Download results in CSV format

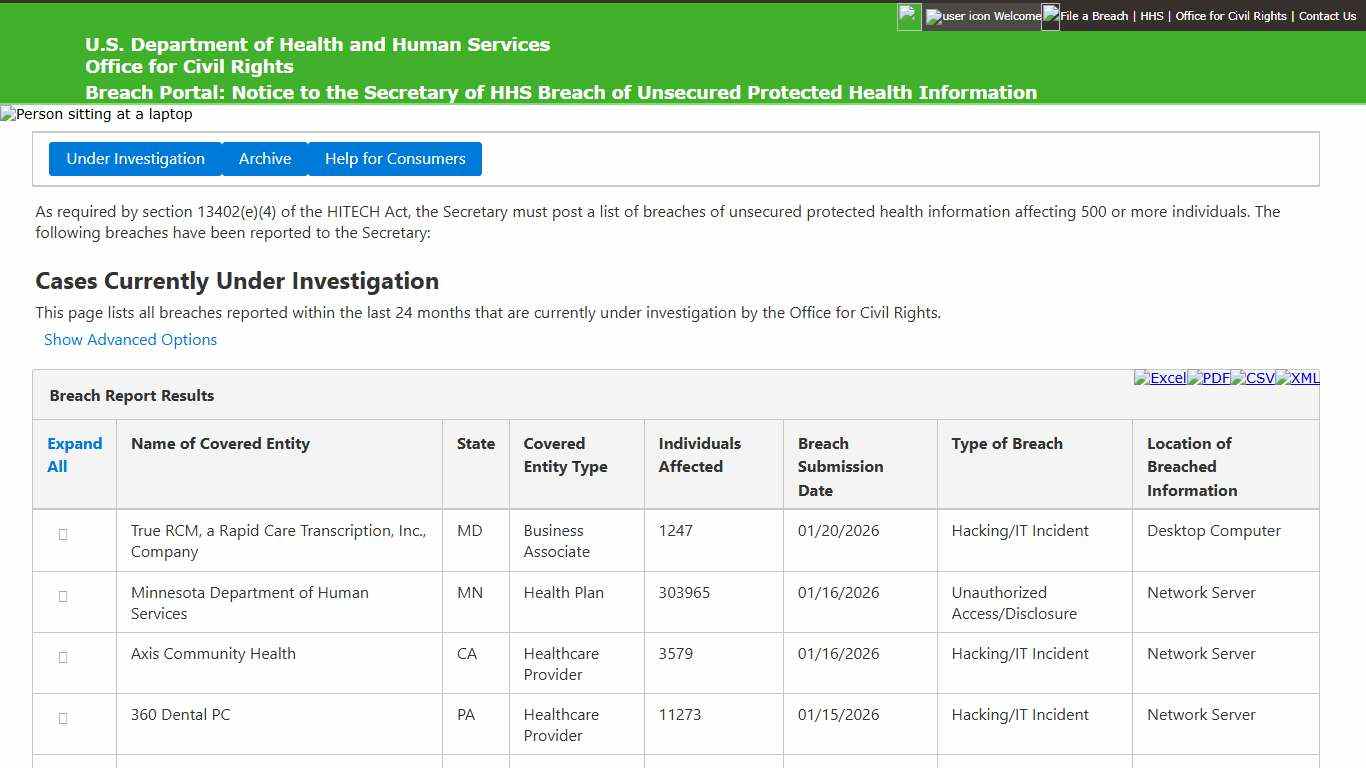[x=1252, y=378]
